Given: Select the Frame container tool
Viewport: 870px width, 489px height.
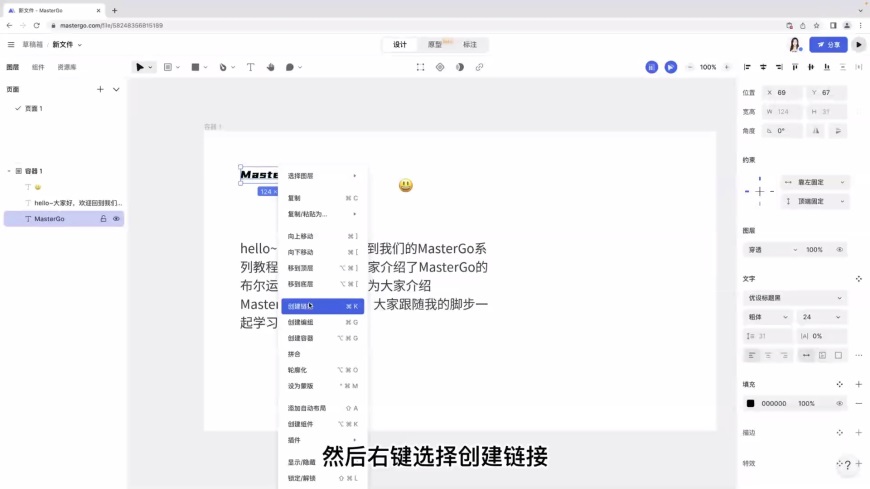Looking at the screenshot, I should coord(168,67).
